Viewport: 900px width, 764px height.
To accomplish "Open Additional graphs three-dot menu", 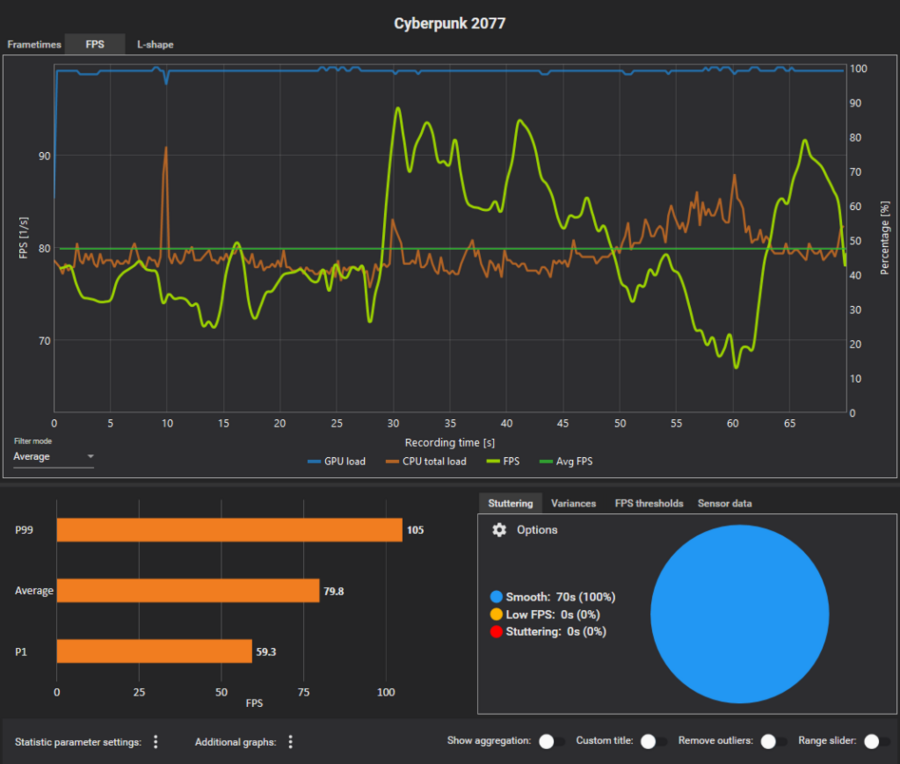I will tap(290, 742).
